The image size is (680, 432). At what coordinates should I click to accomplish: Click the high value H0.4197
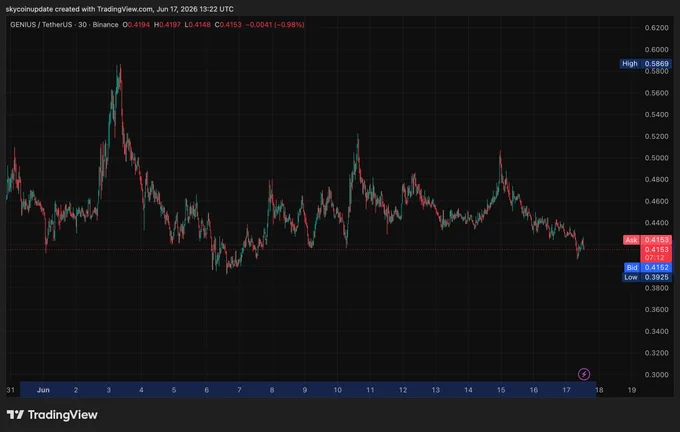pyautogui.click(x=167, y=25)
